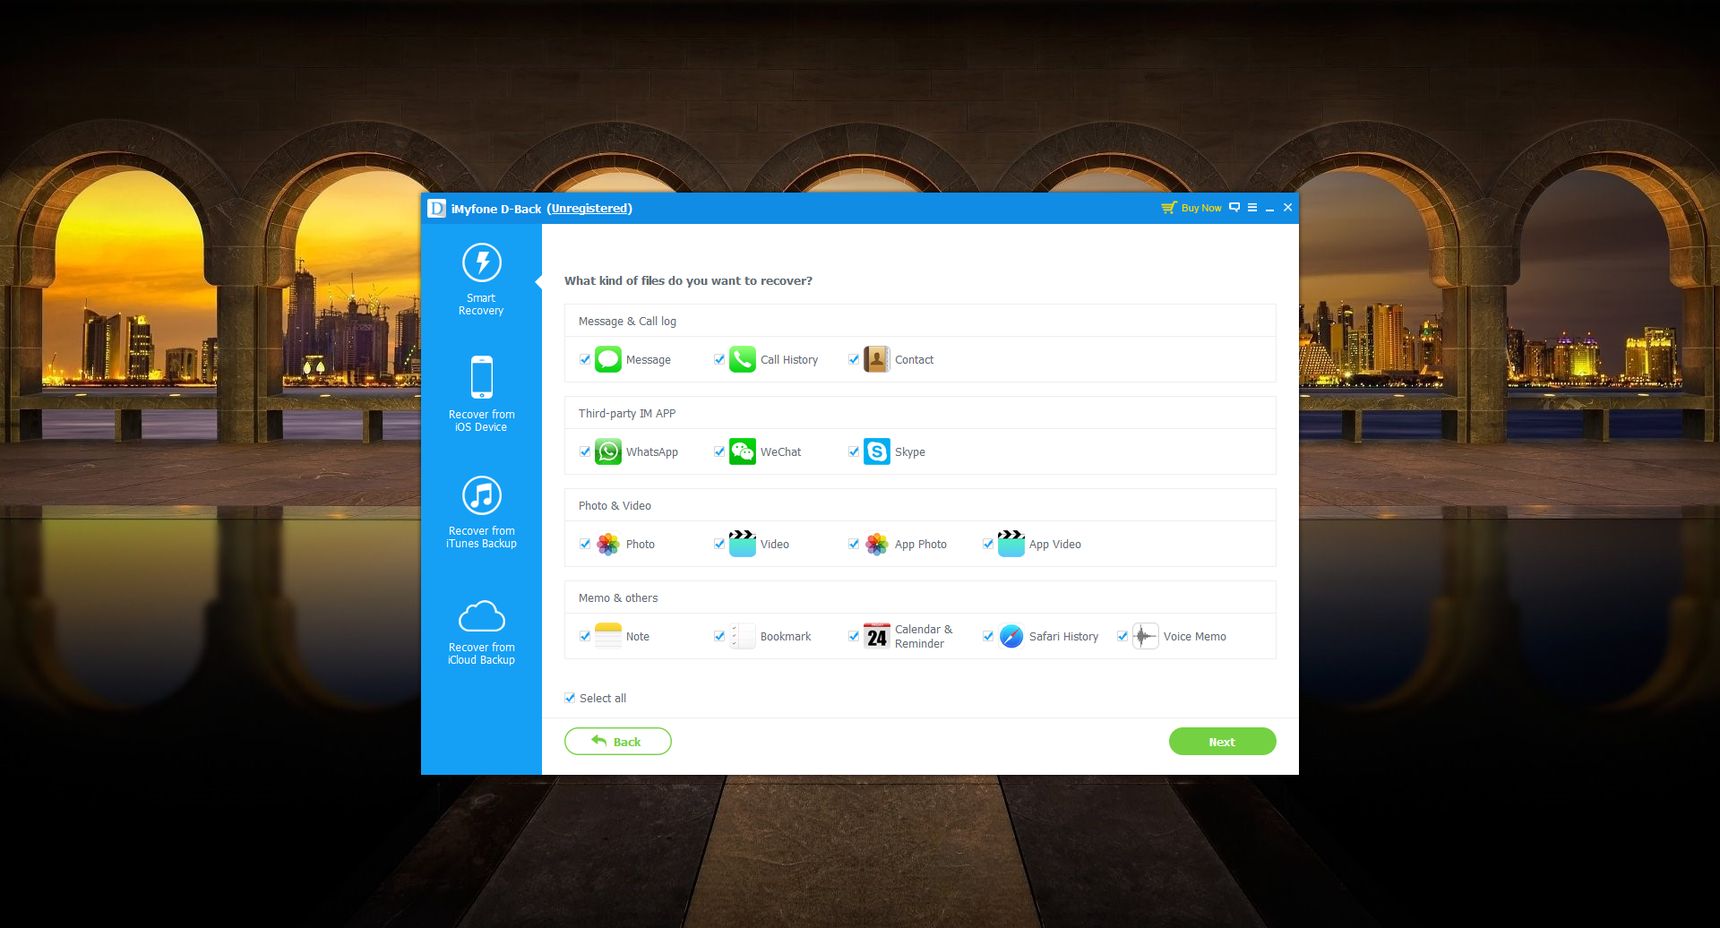Open the Smart Recovery lightning icon
Image resolution: width=1720 pixels, height=928 pixels.
pos(482,263)
